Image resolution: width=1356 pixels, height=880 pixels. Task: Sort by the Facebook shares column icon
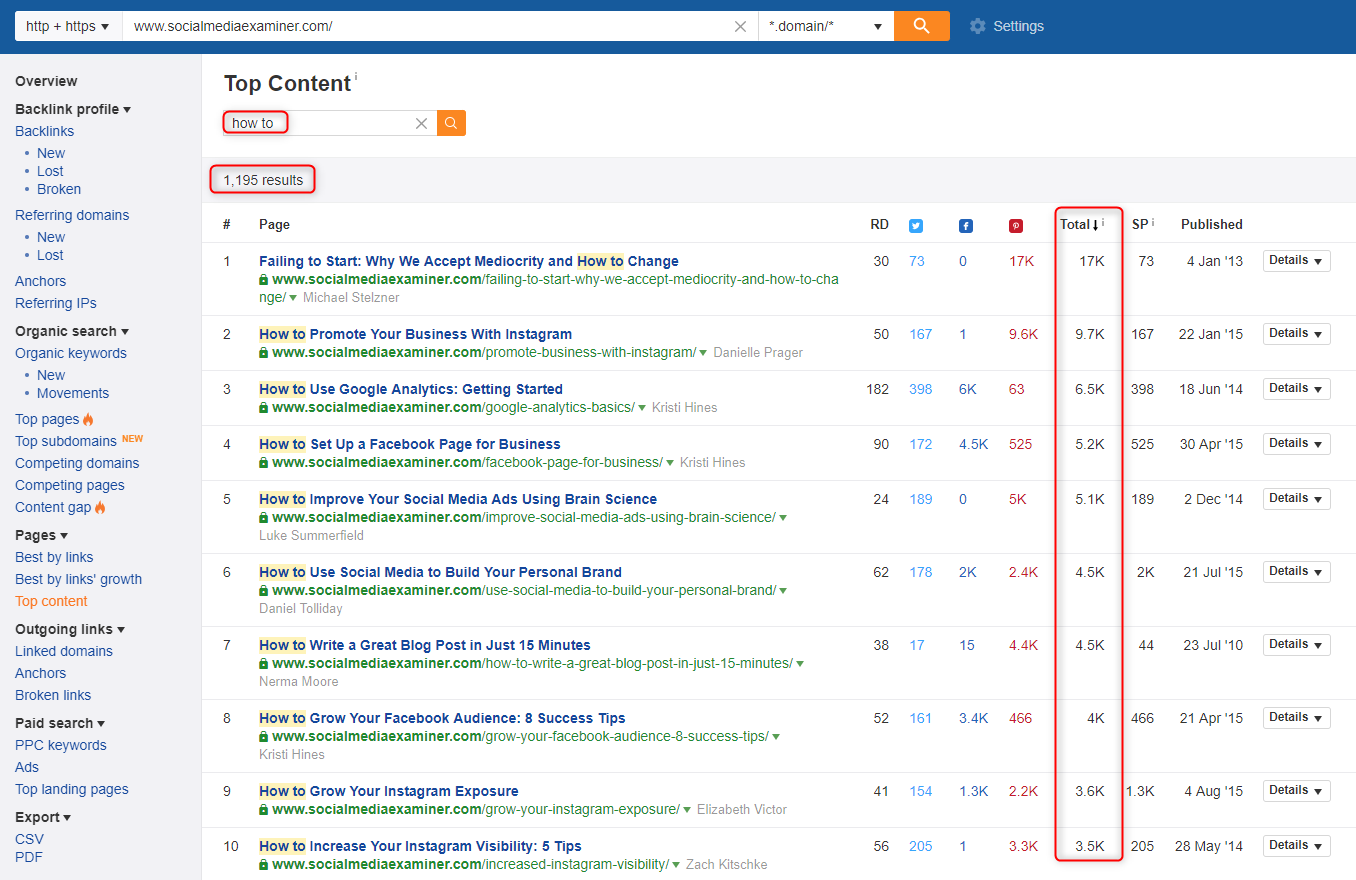pyautogui.click(x=966, y=225)
